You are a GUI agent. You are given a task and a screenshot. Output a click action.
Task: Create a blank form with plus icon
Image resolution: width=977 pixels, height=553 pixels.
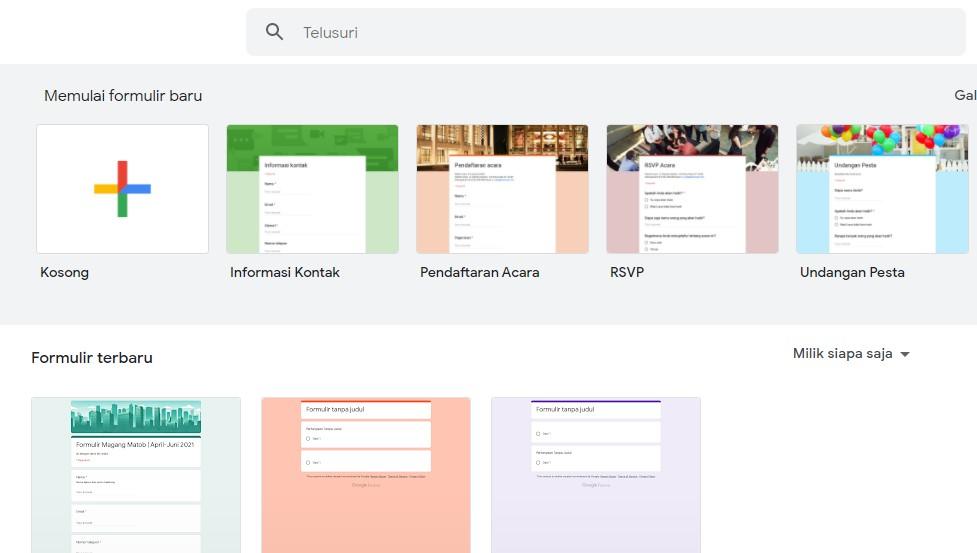pyautogui.click(x=122, y=189)
